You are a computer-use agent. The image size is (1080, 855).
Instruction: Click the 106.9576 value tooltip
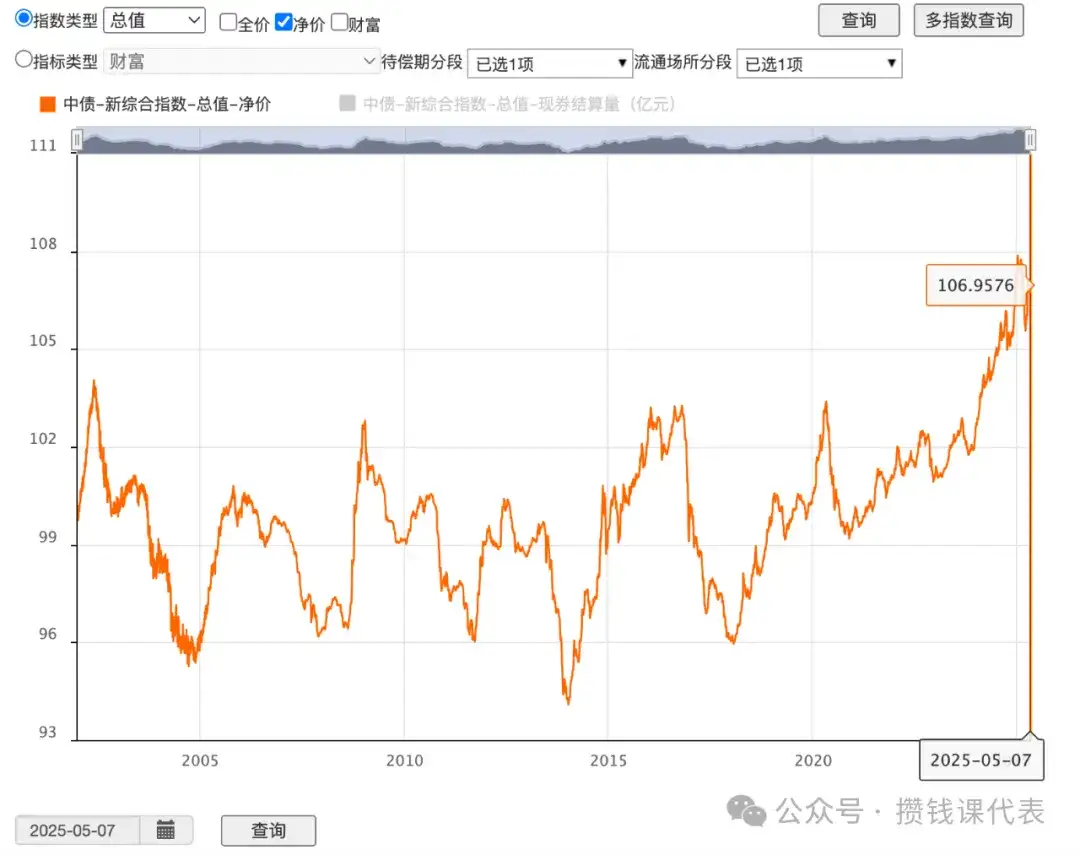pyautogui.click(x=976, y=285)
